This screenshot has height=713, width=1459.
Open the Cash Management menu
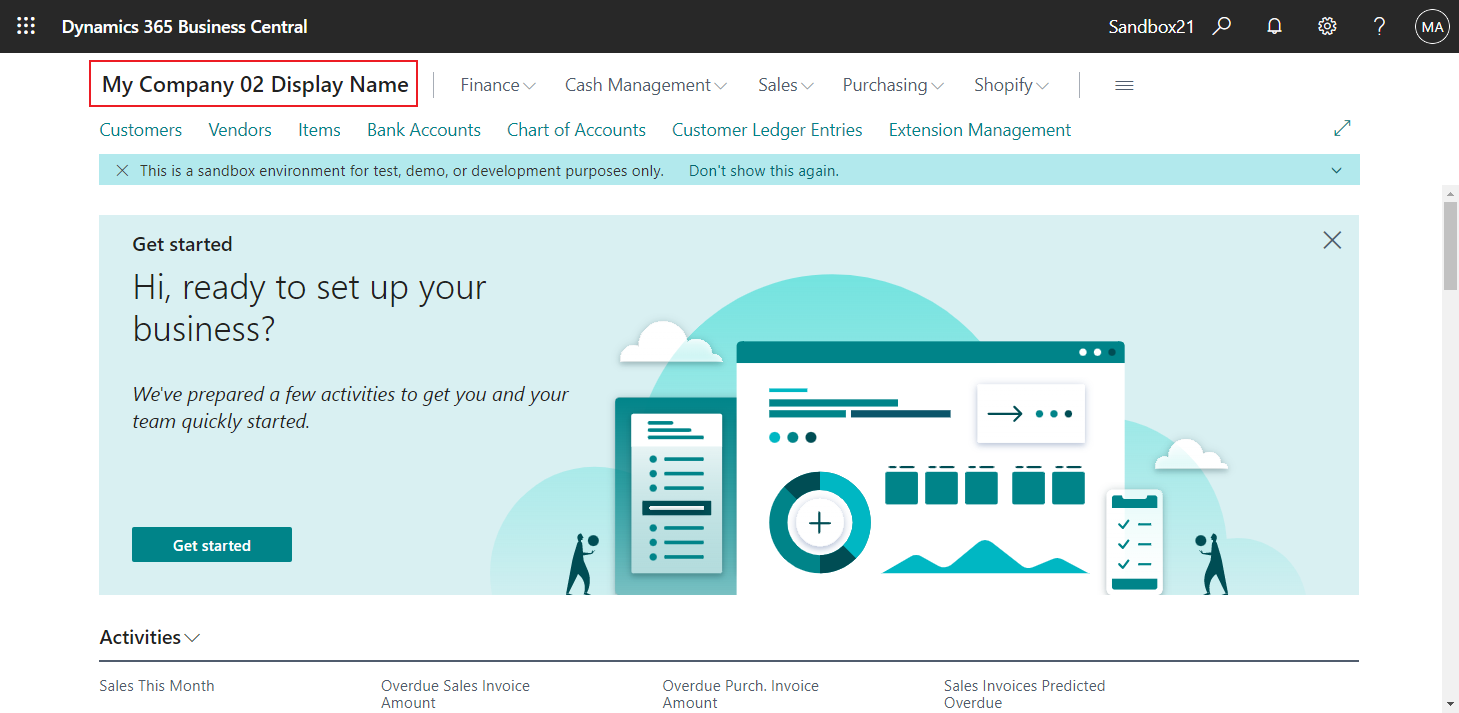click(x=645, y=85)
